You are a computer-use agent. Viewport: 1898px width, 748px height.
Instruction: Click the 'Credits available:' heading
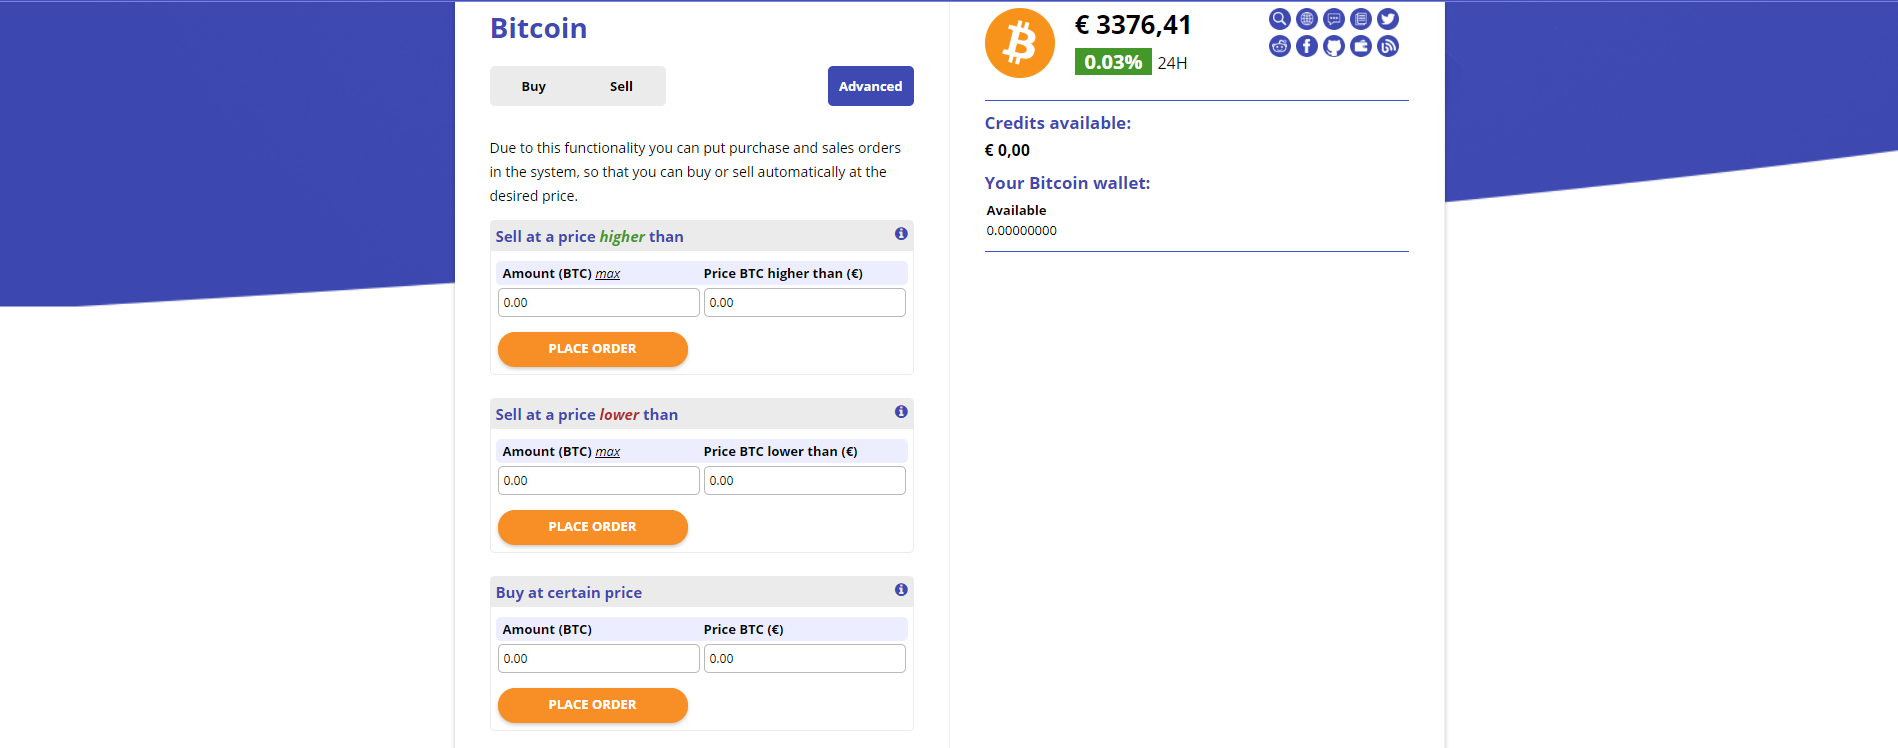(1057, 123)
